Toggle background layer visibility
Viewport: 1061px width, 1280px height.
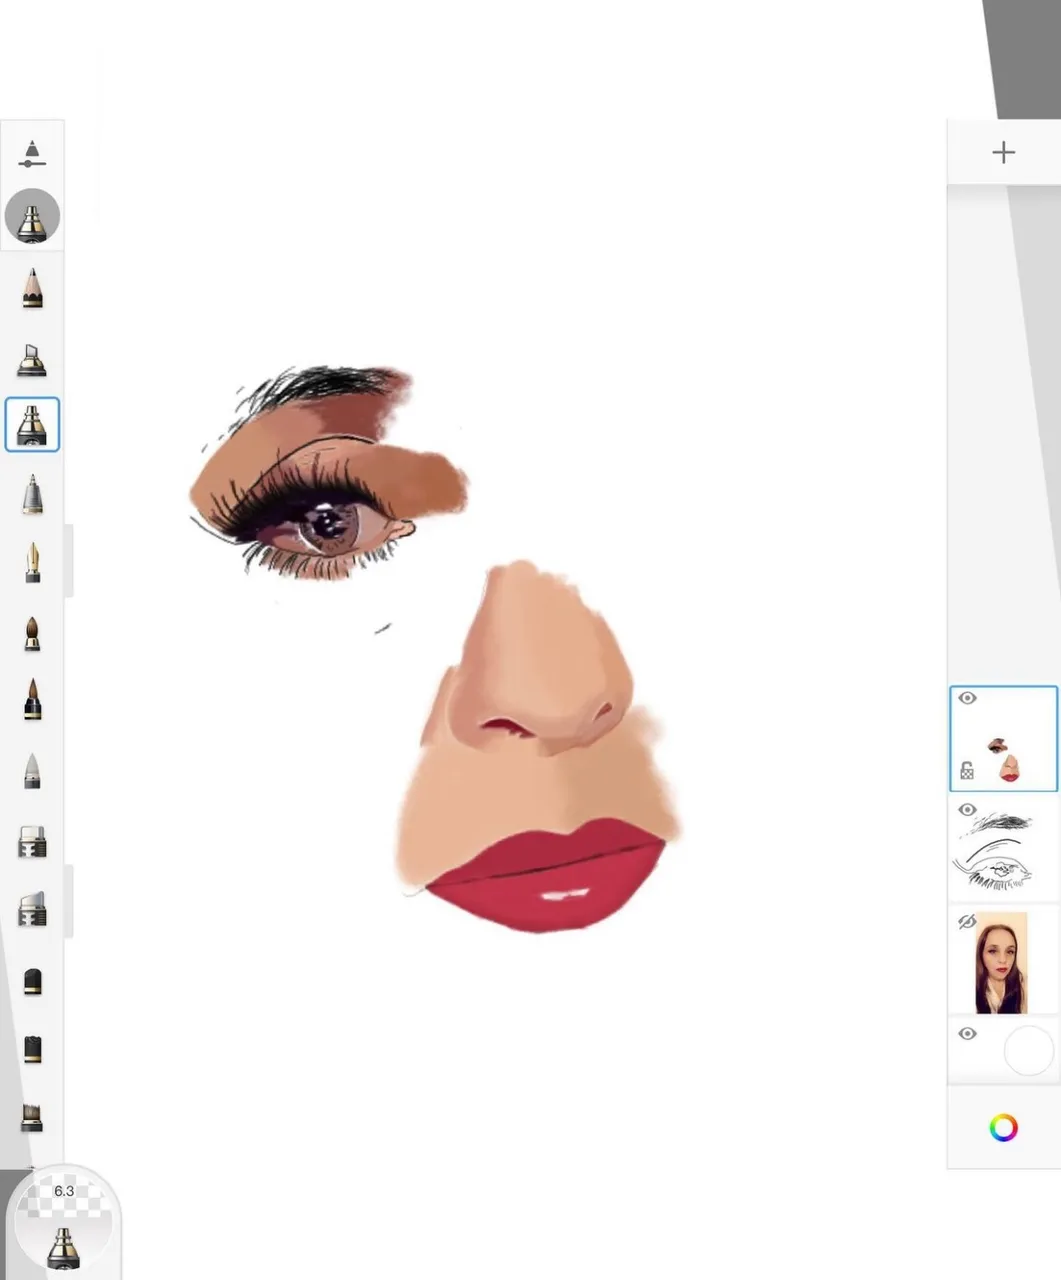(x=967, y=1033)
